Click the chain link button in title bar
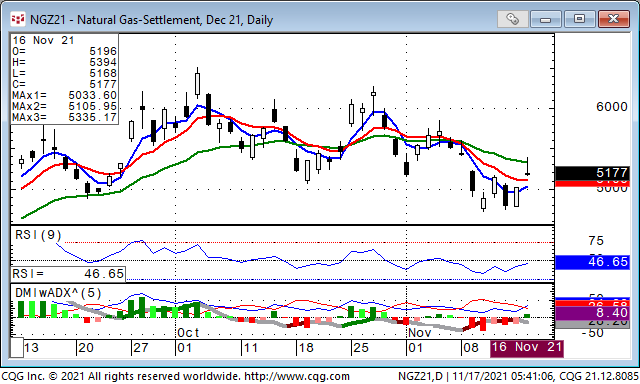This screenshot has height=384, width=640. (x=513, y=19)
